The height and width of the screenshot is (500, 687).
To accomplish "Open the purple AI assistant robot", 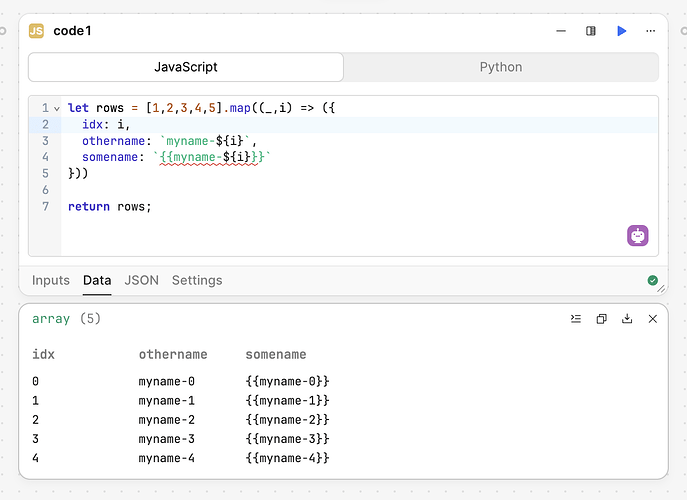I will pyautogui.click(x=638, y=236).
